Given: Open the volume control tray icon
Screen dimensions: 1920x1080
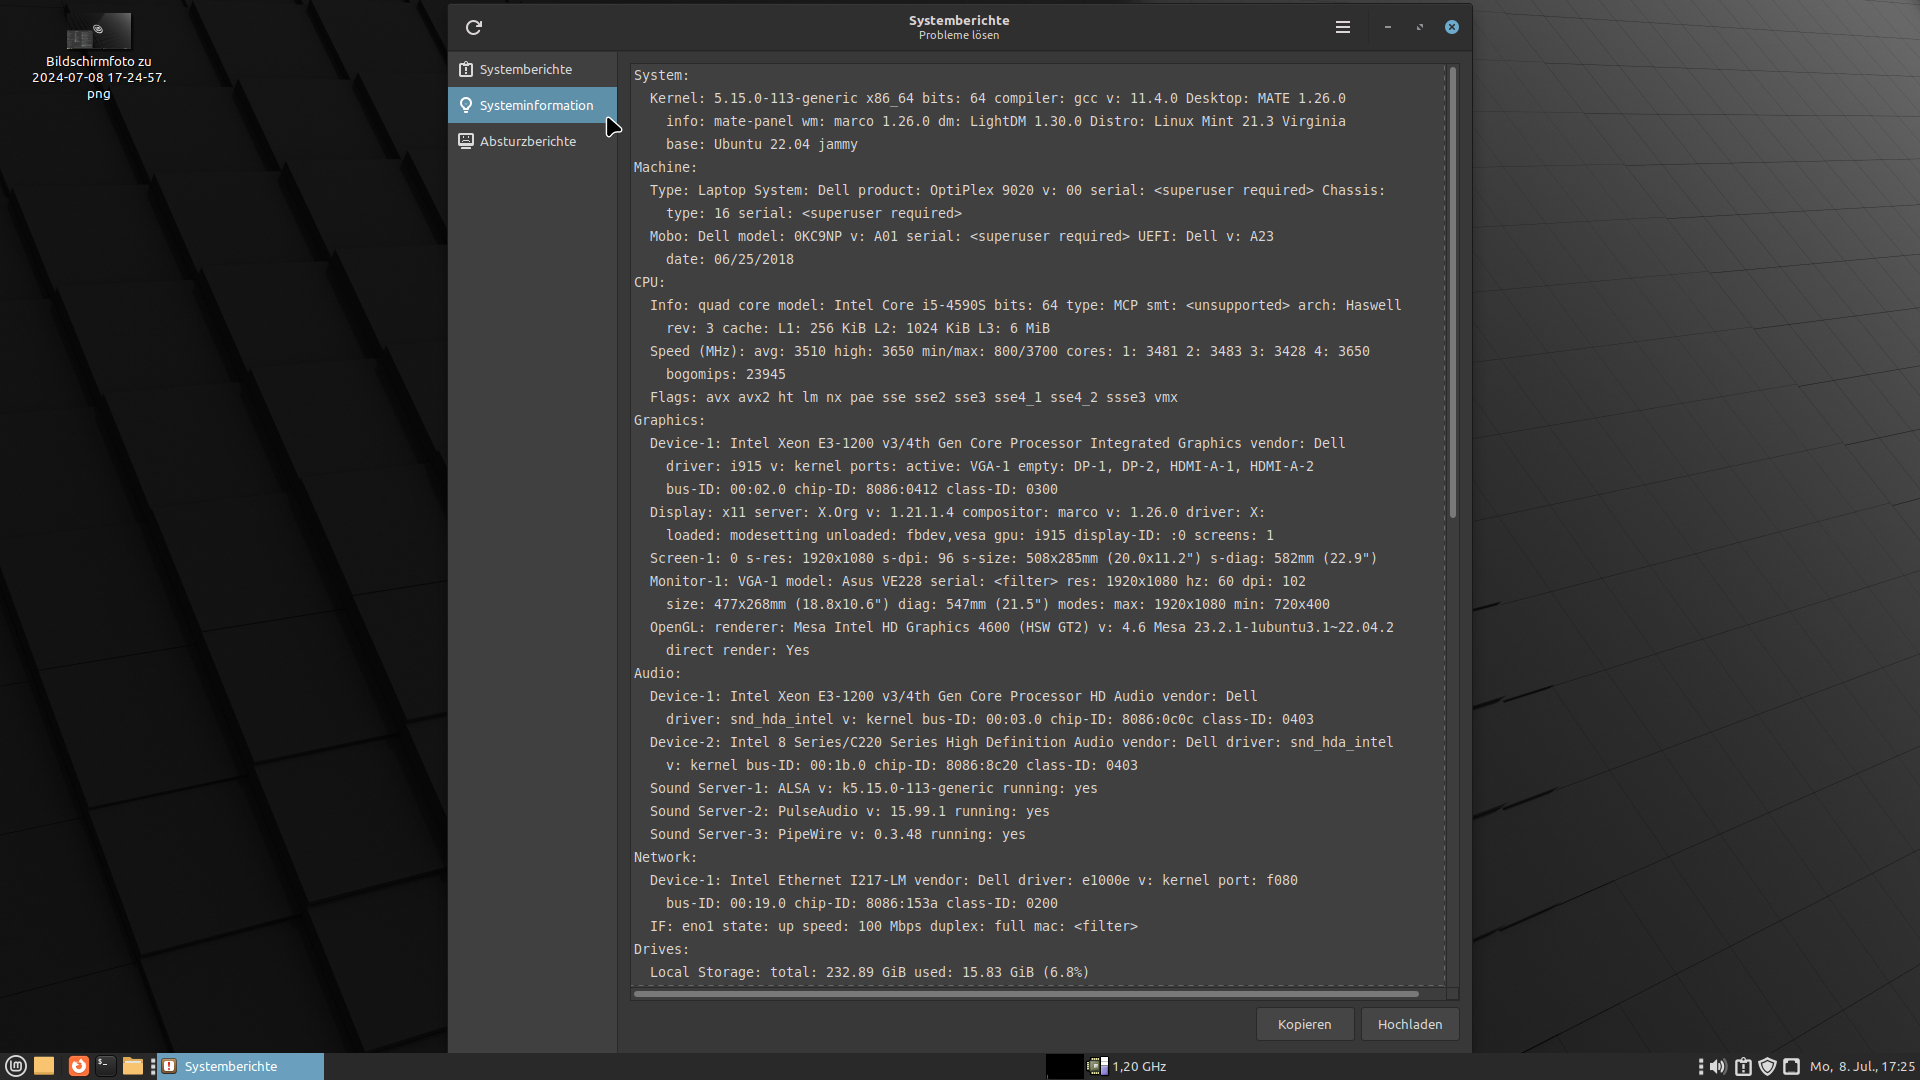Looking at the screenshot, I should 1718,1066.
